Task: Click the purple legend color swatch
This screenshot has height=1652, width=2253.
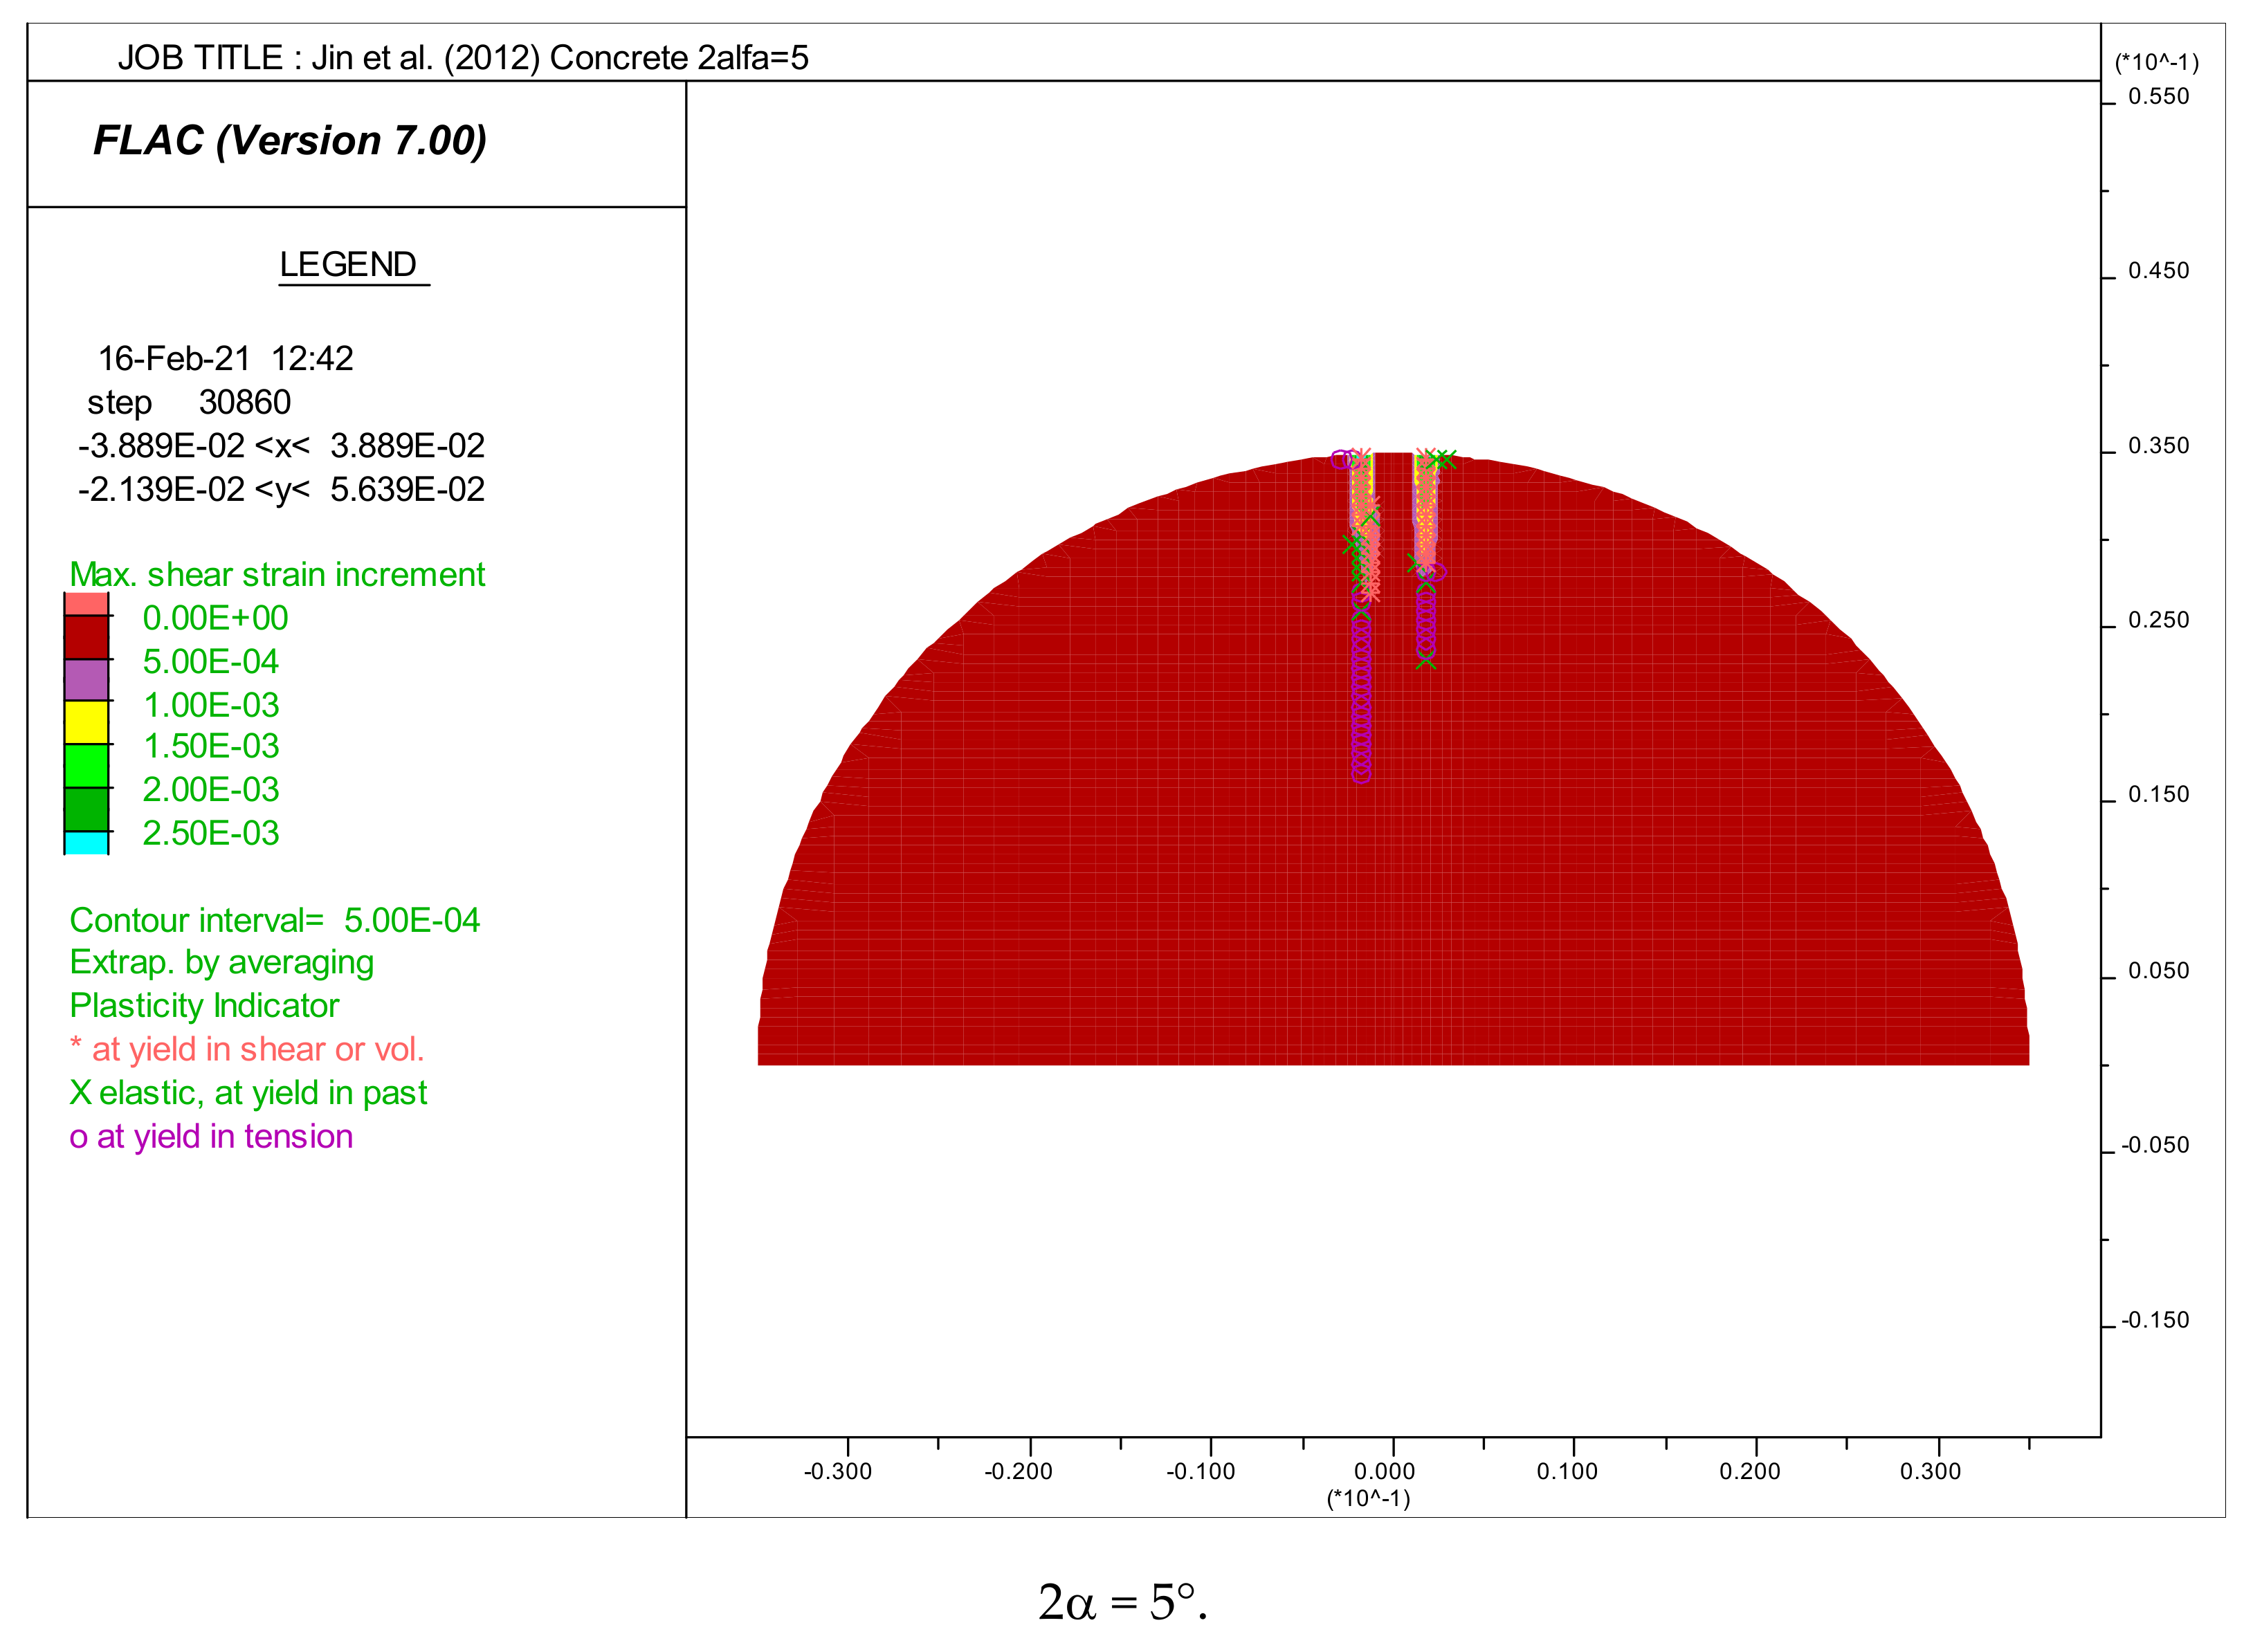Action: tap(86, 679)
